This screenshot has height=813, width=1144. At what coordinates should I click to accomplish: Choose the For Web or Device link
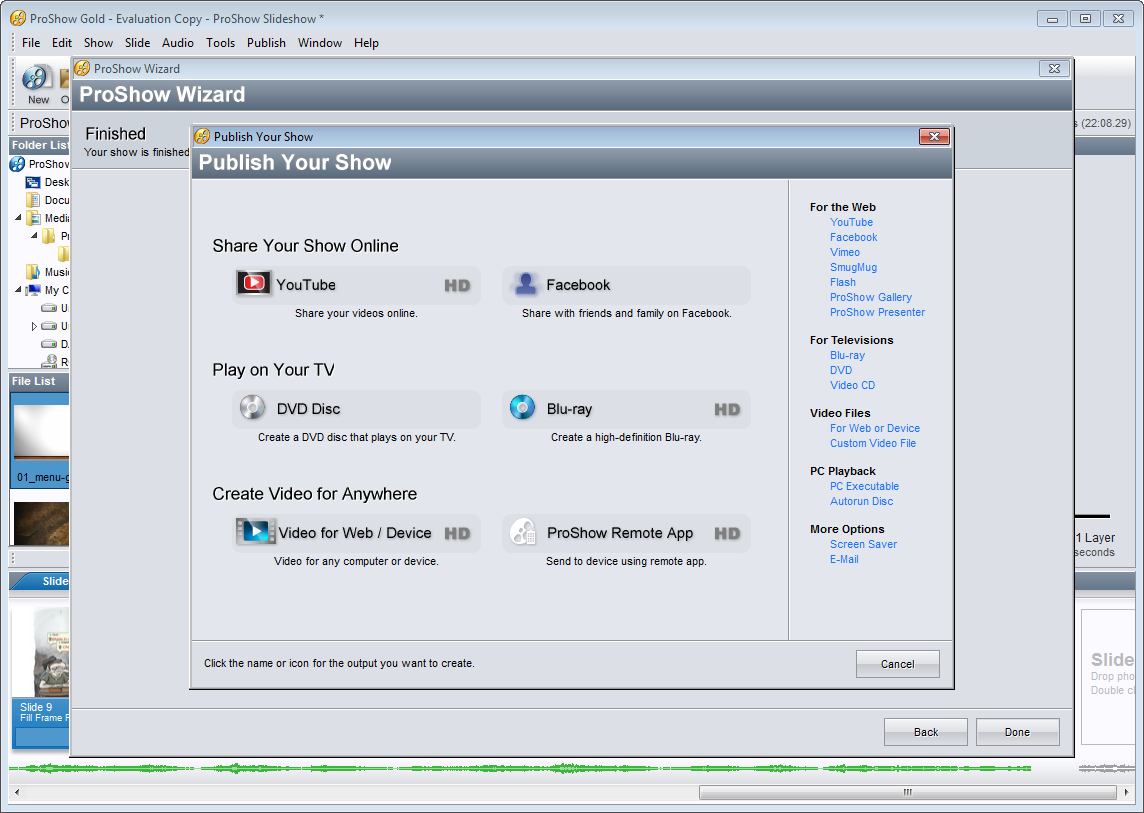click(875, 428)
